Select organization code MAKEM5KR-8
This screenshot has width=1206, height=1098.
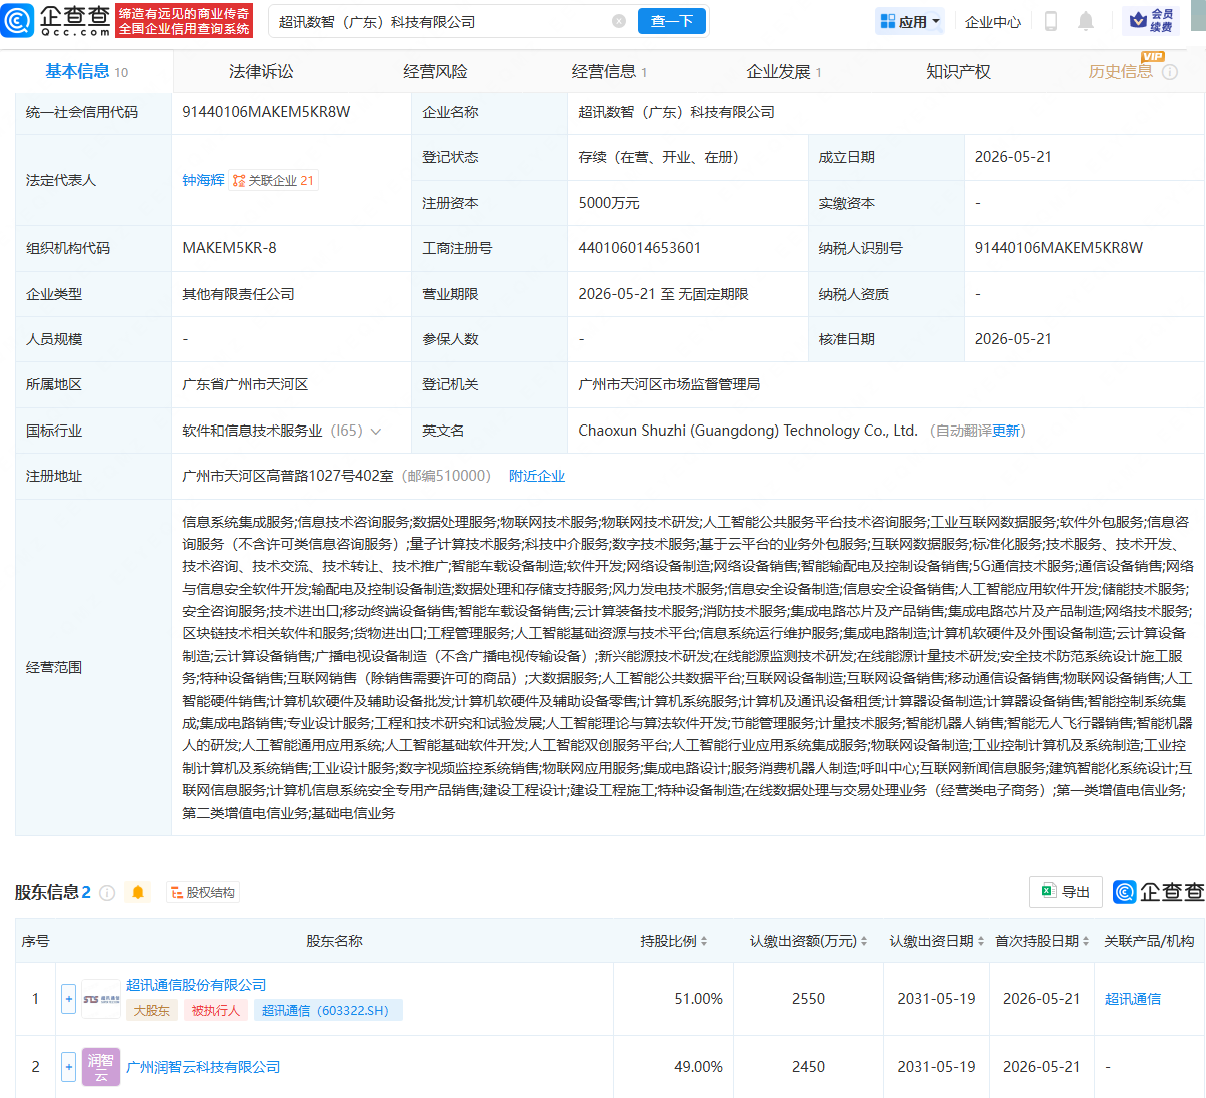tap(229, 248)
